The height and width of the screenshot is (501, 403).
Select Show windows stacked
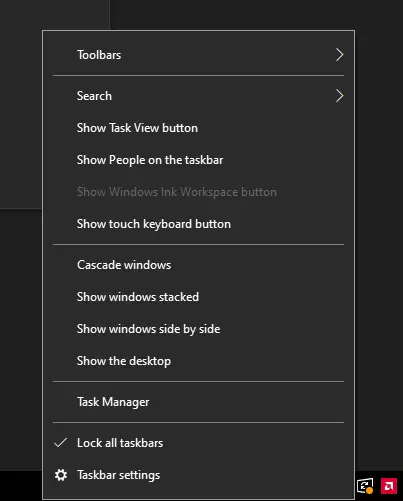198,297
